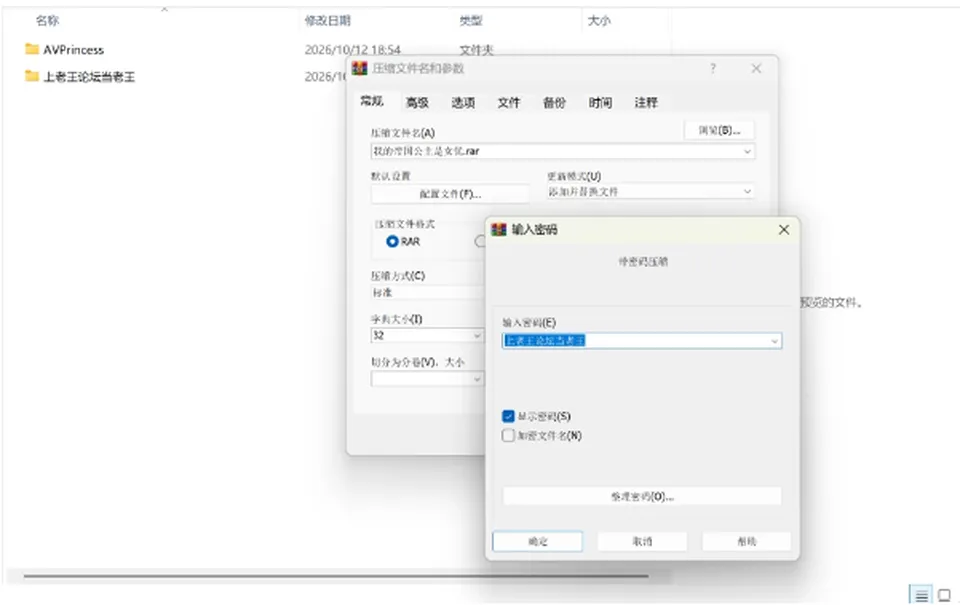Switch Explorer to large icons view
960x605 pixels.
click(x=945, y=595)
